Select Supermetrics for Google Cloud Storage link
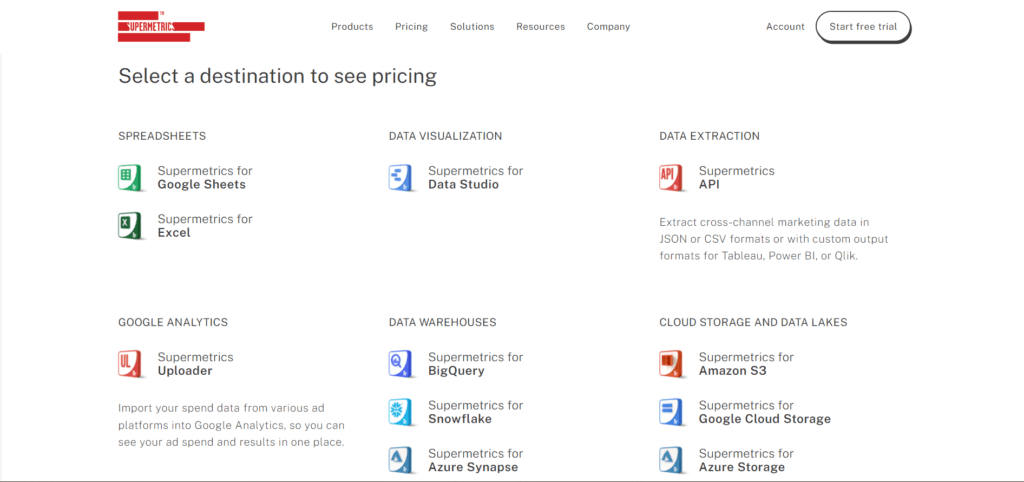Screen dimensions: 1024x482 click(x=765, y=412)
